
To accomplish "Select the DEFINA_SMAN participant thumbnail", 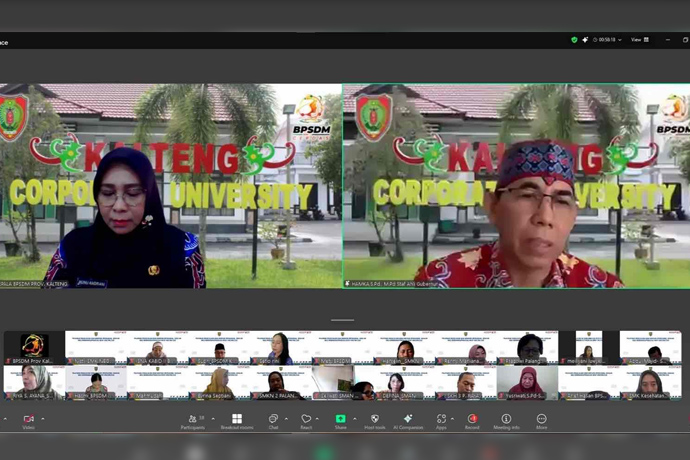I will [404, 383].
